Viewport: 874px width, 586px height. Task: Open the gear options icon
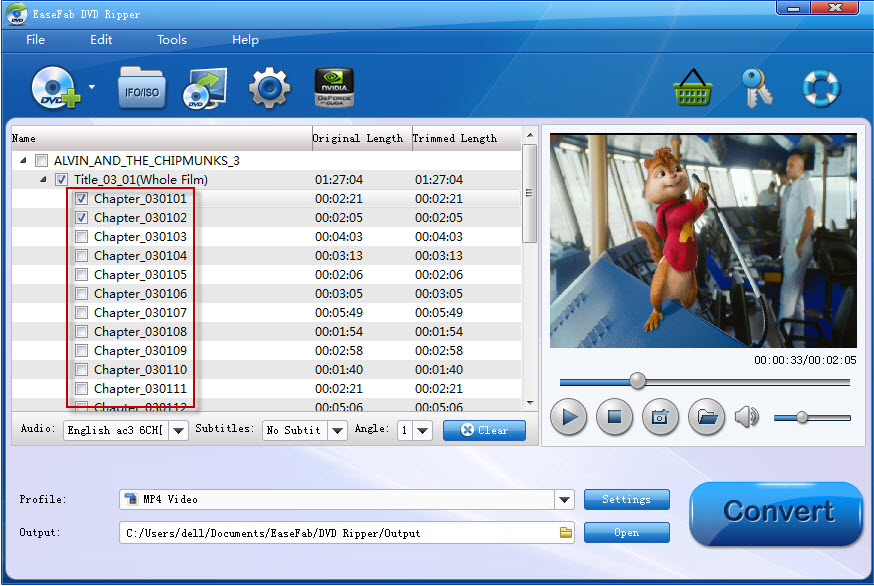(x=269, y=88)
